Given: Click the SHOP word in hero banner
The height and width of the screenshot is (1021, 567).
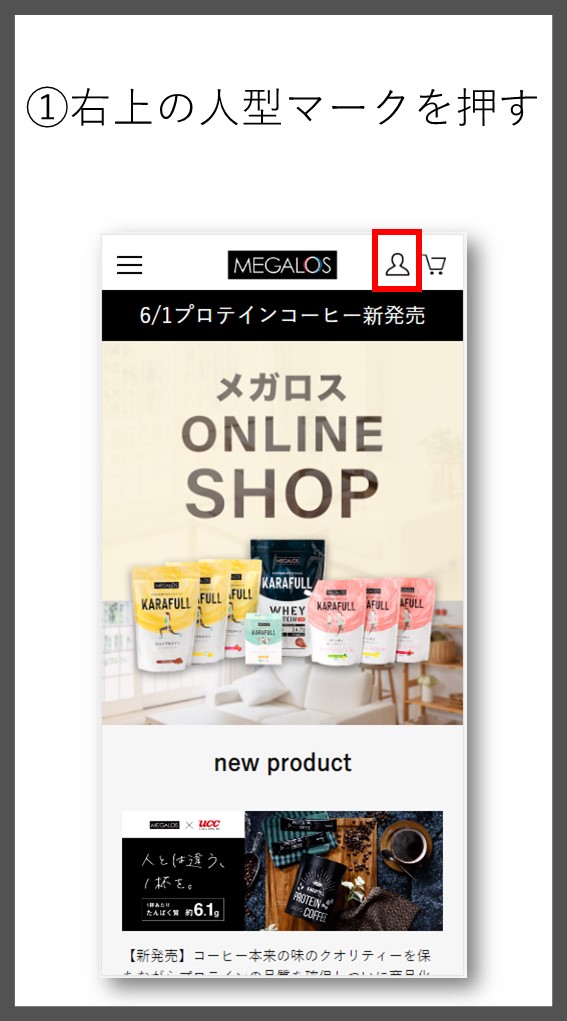Looking at the screenshot, I should point(282,492).
